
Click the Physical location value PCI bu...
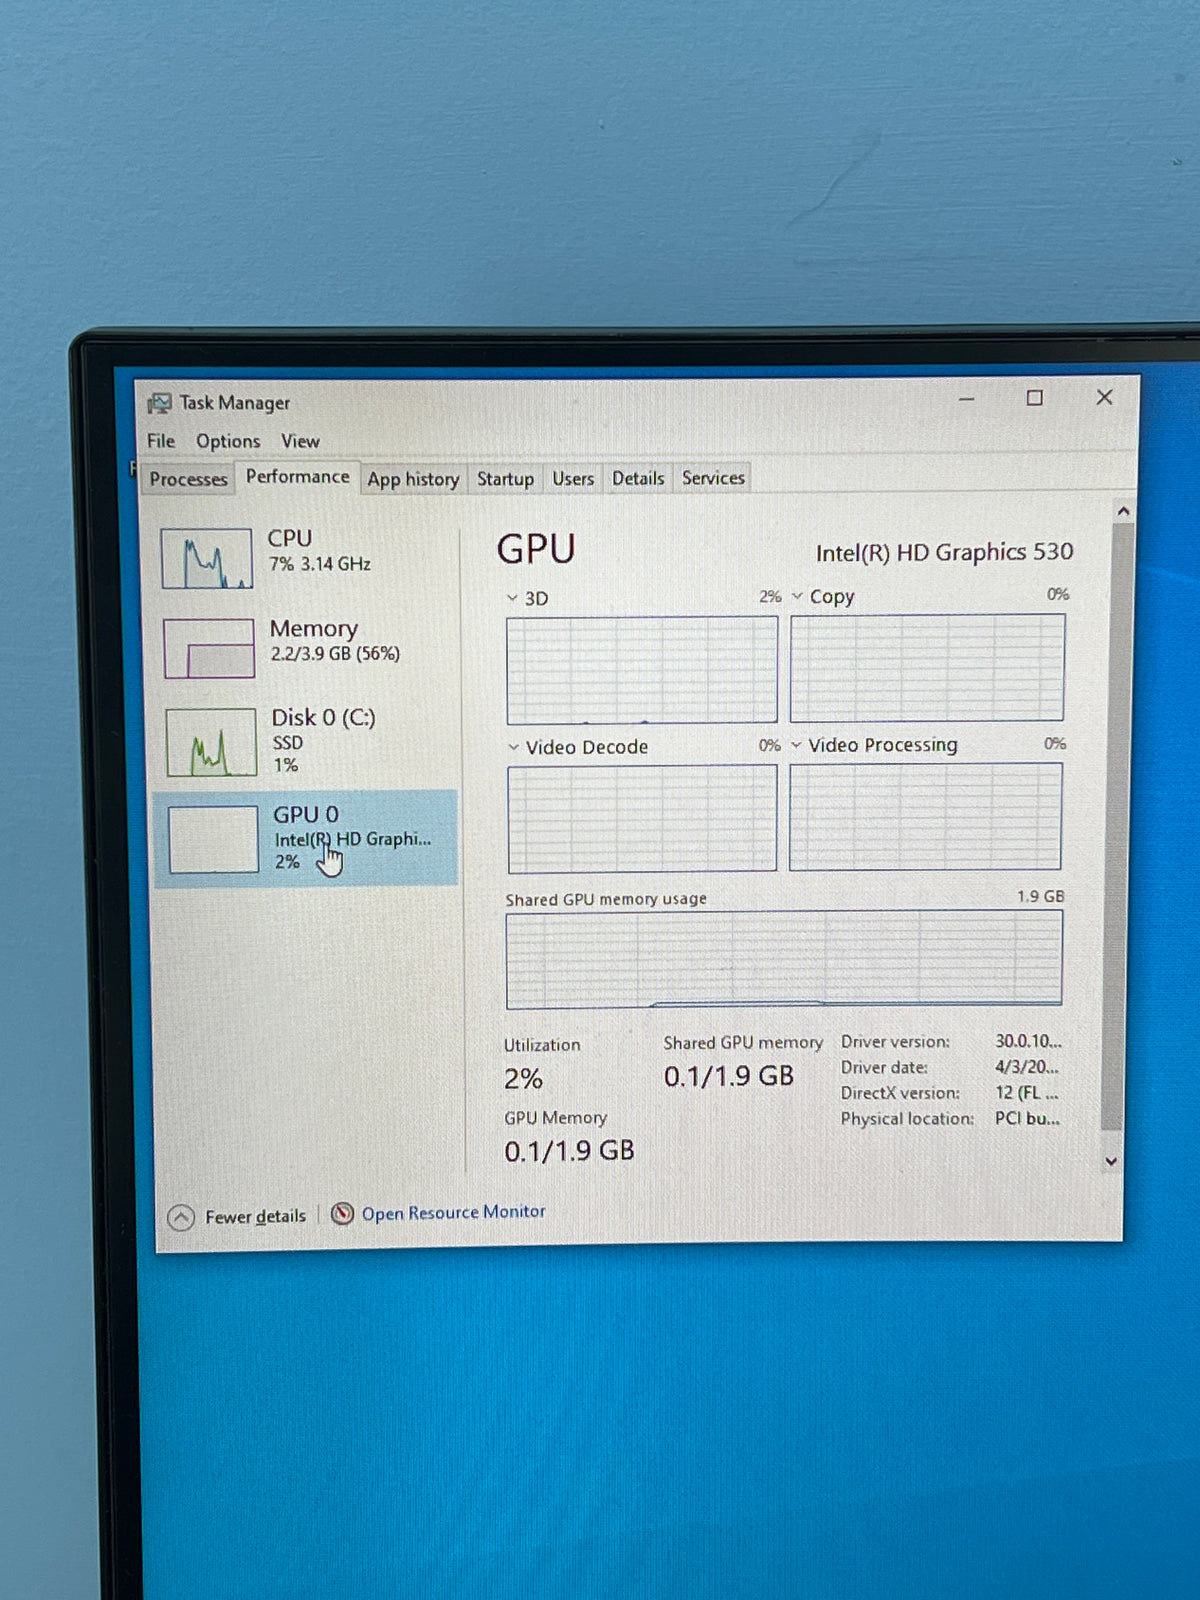pyautogui.click(x=1027, y=1119)
